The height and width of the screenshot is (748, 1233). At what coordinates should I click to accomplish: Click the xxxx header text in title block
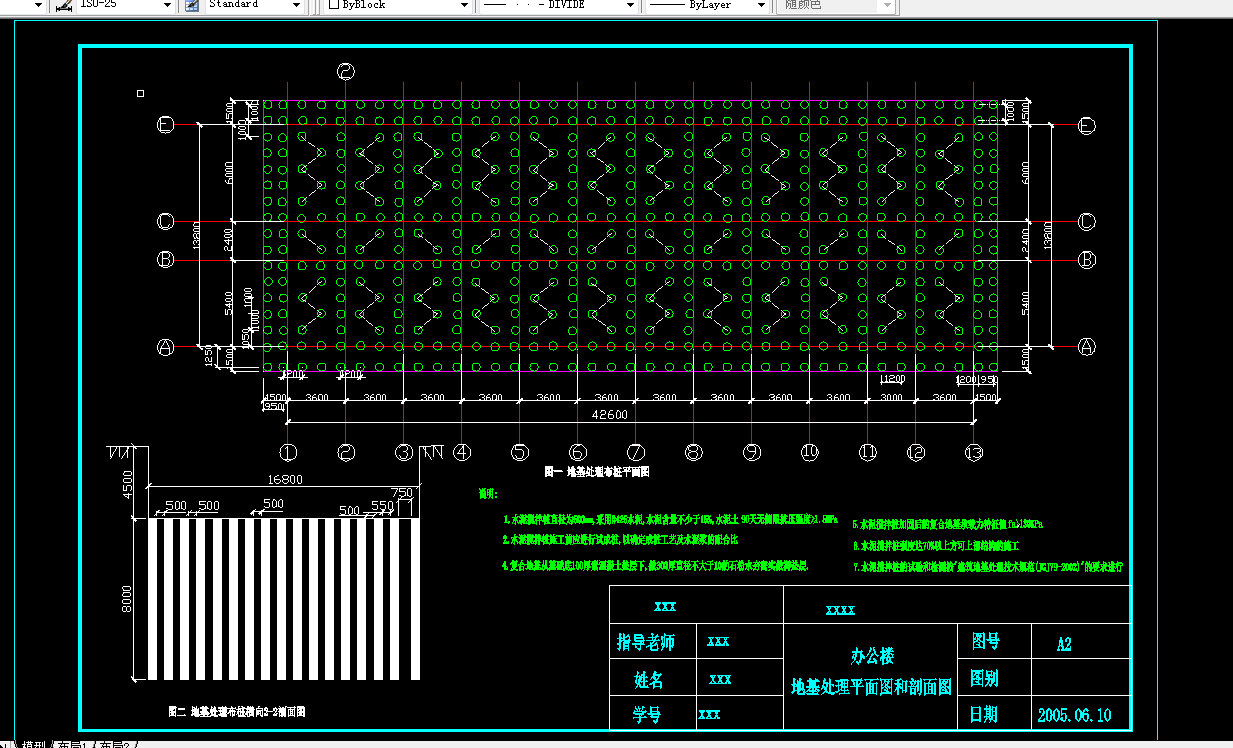click(840, 610)
